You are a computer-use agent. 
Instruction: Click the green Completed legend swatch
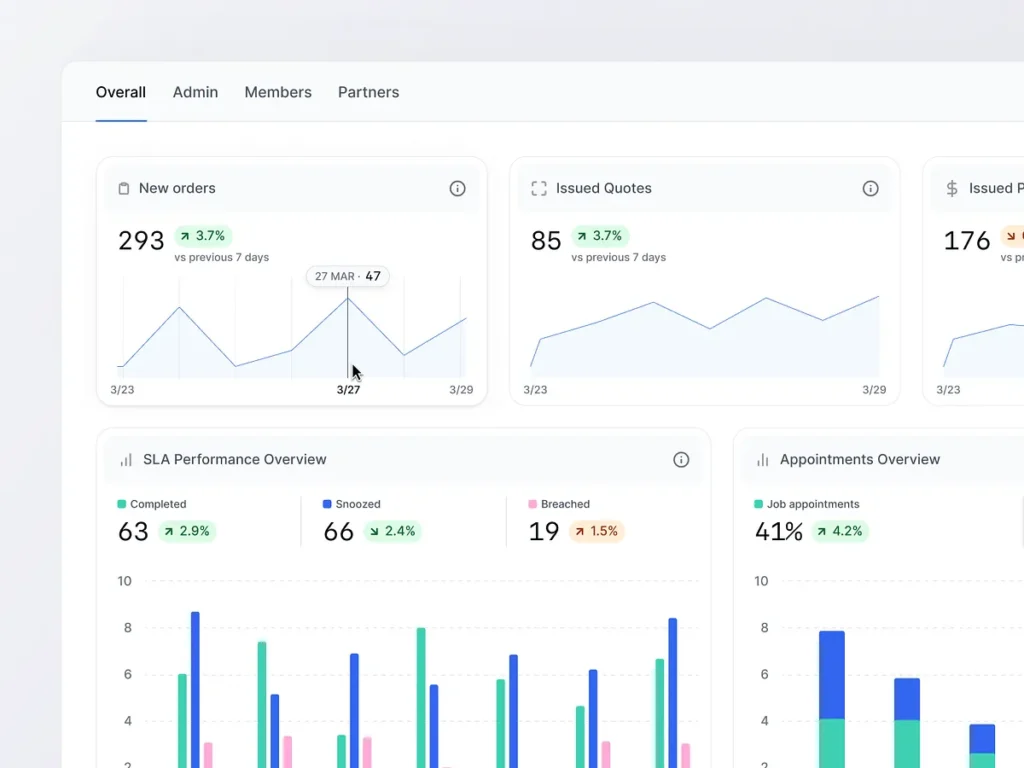(121, 504)
